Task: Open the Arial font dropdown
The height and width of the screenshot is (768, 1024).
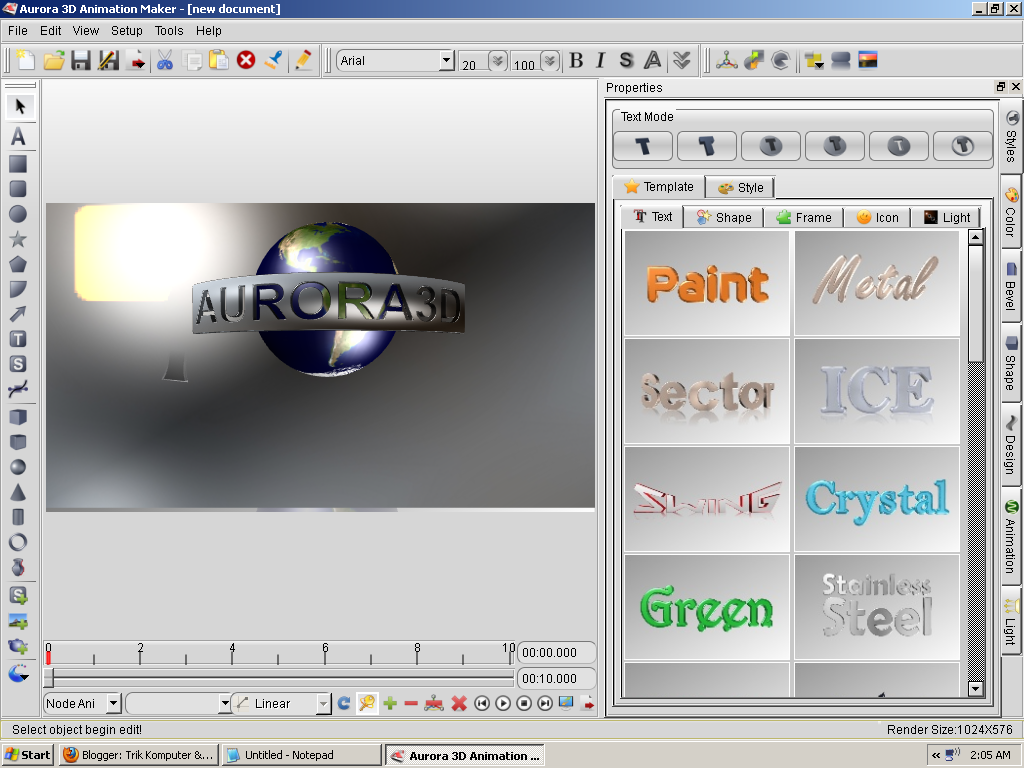Action: pos(446,61)
